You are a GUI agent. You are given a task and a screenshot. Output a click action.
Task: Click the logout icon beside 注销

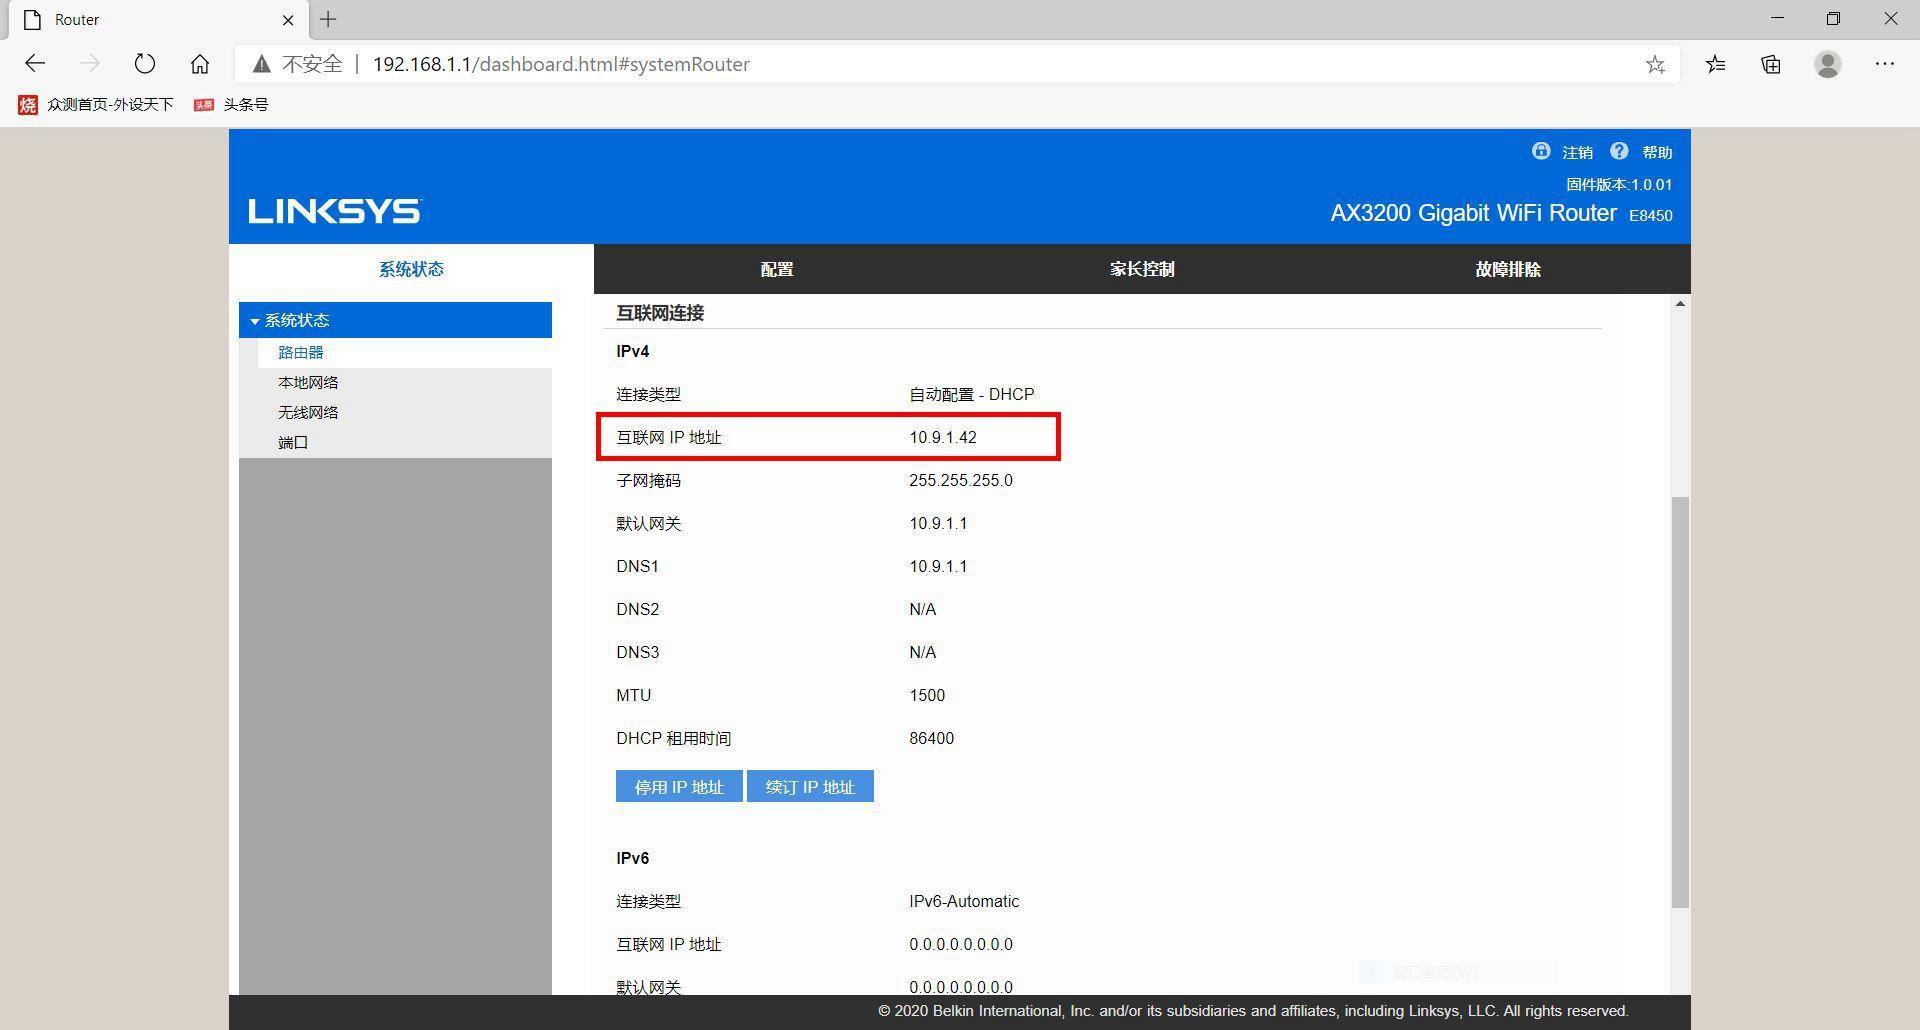pos(1540,152)
